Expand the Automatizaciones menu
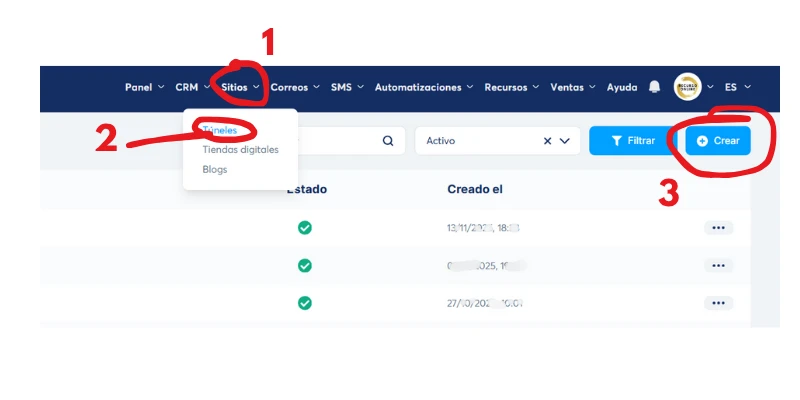The width and height of the screenshot is (800, 400). [x=424, y=87]
